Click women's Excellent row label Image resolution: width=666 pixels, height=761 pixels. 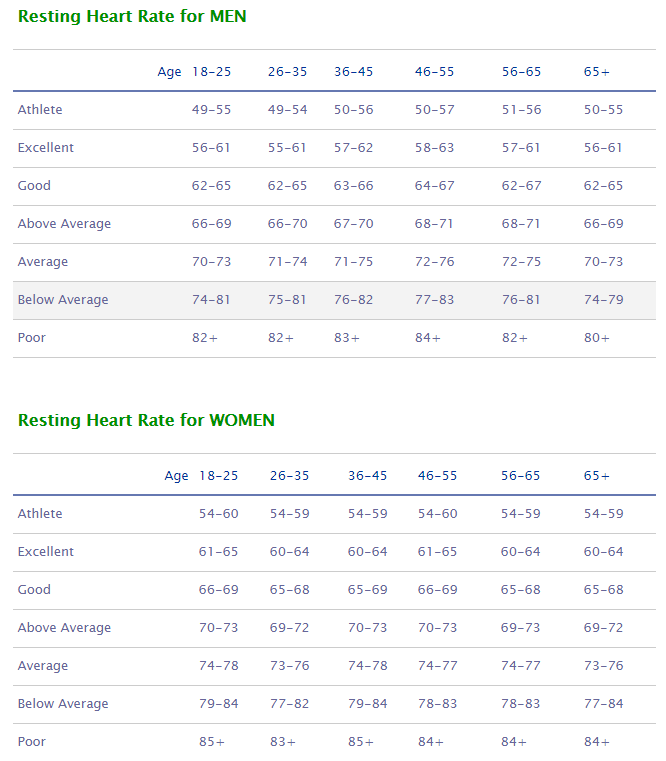point(46,552)
